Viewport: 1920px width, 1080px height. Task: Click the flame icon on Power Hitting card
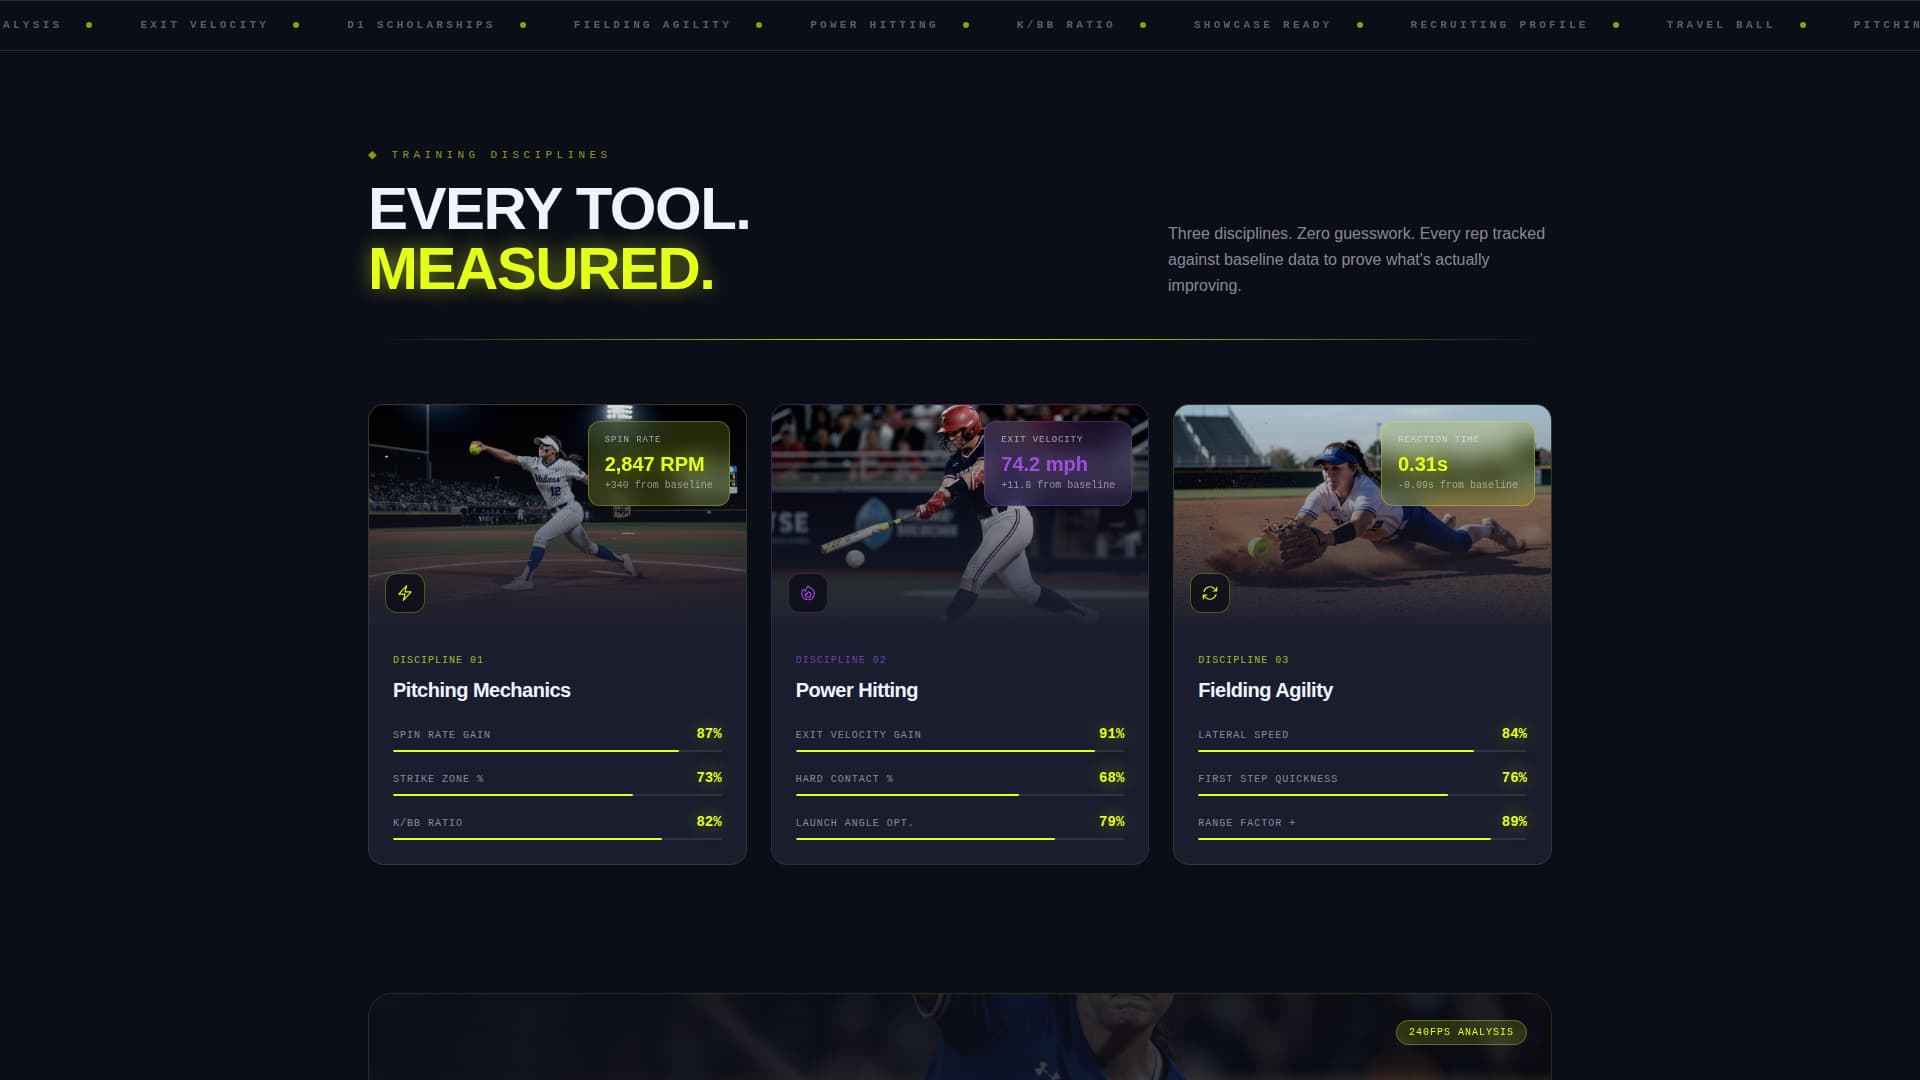807,592
